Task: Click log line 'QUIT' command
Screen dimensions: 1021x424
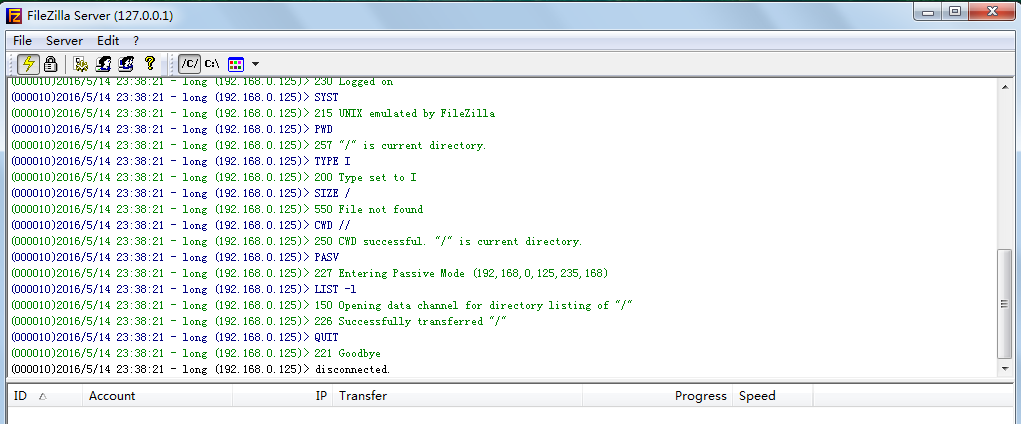Action: tap(175, 337)
